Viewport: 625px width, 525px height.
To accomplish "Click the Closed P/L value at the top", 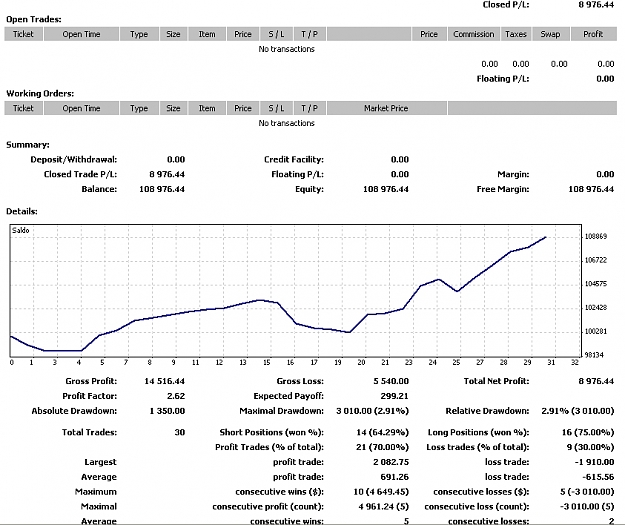I will click(596, 5).
